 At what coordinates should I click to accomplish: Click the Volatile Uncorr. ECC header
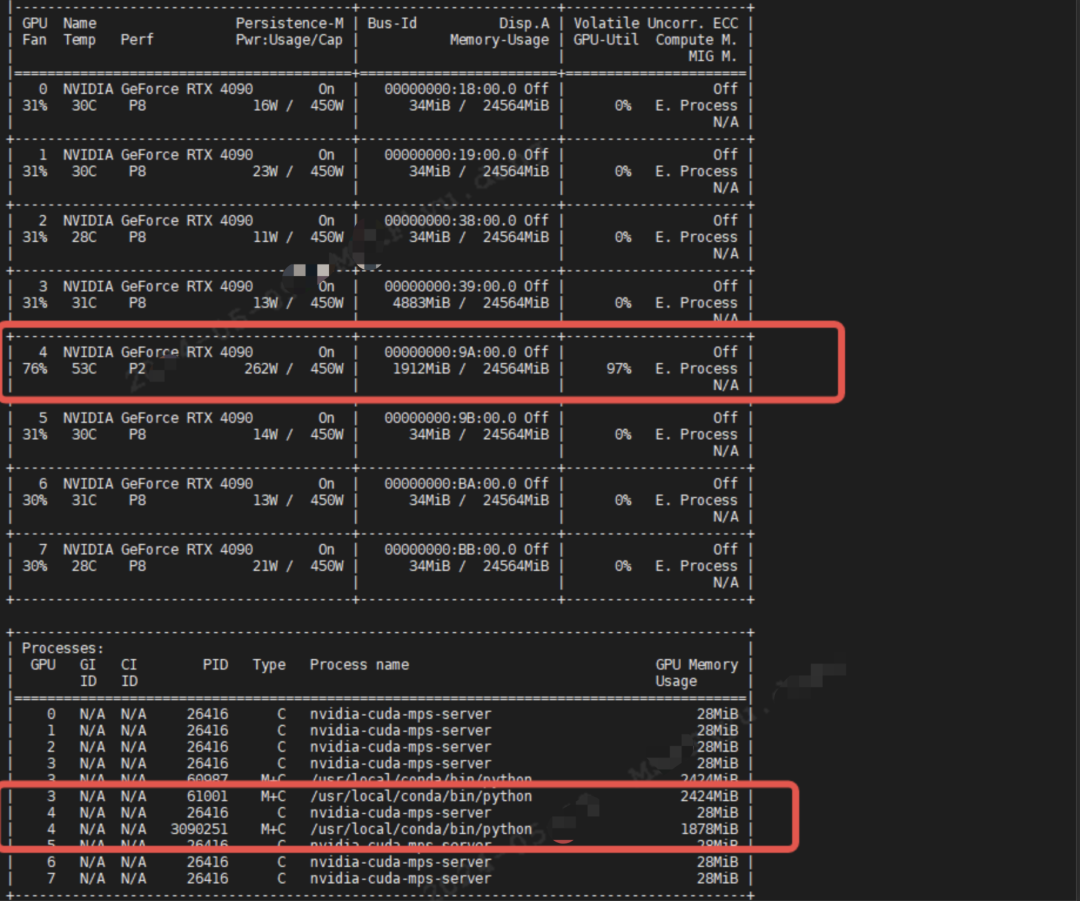tap(655, 23)
